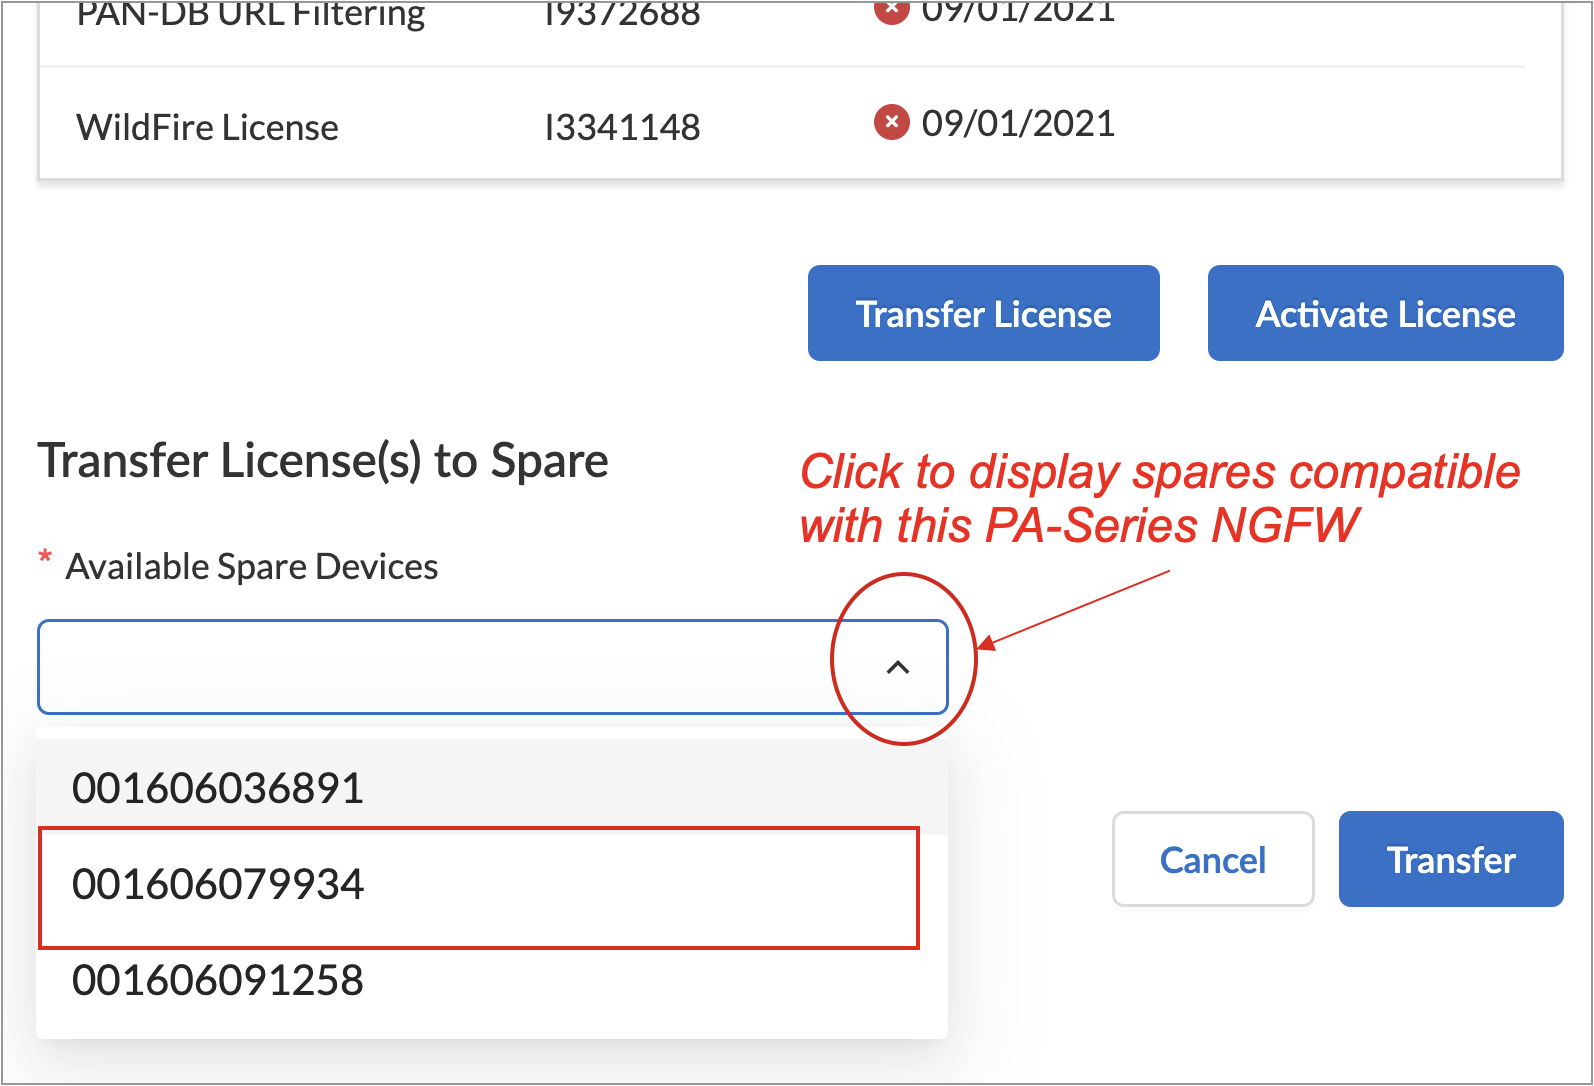Click auth code I9372688

(x=622, y=14)
